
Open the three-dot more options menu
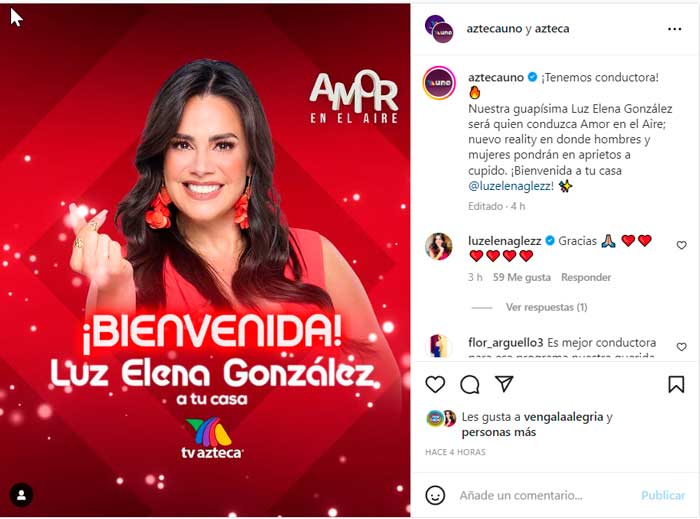[x=674, y=29]
